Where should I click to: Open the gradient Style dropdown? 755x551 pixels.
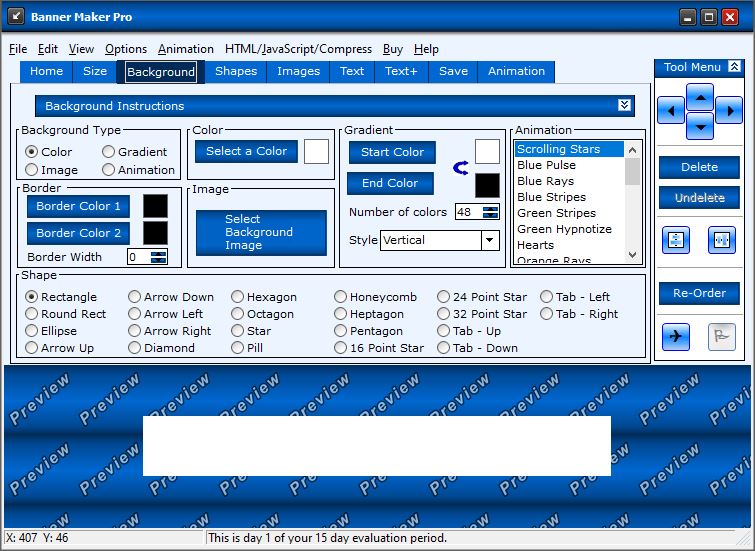490,240
